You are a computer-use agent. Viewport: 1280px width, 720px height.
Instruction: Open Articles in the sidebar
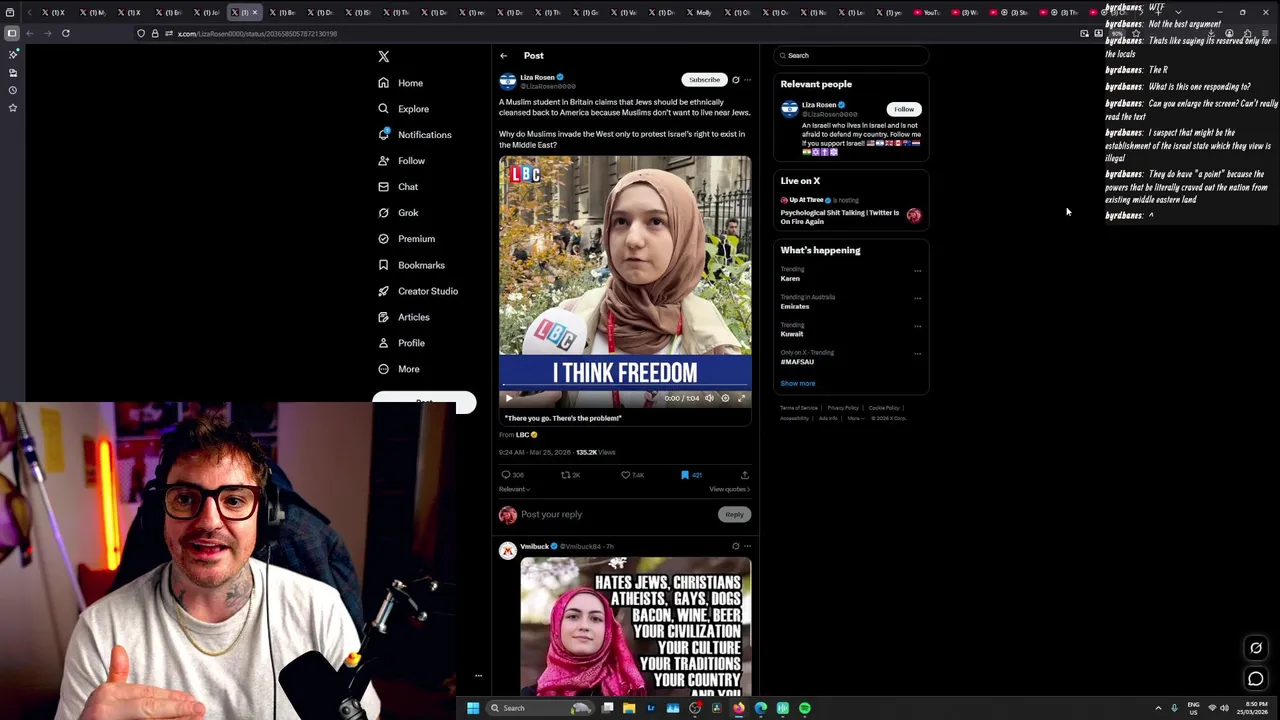click(x=404, y=317)
